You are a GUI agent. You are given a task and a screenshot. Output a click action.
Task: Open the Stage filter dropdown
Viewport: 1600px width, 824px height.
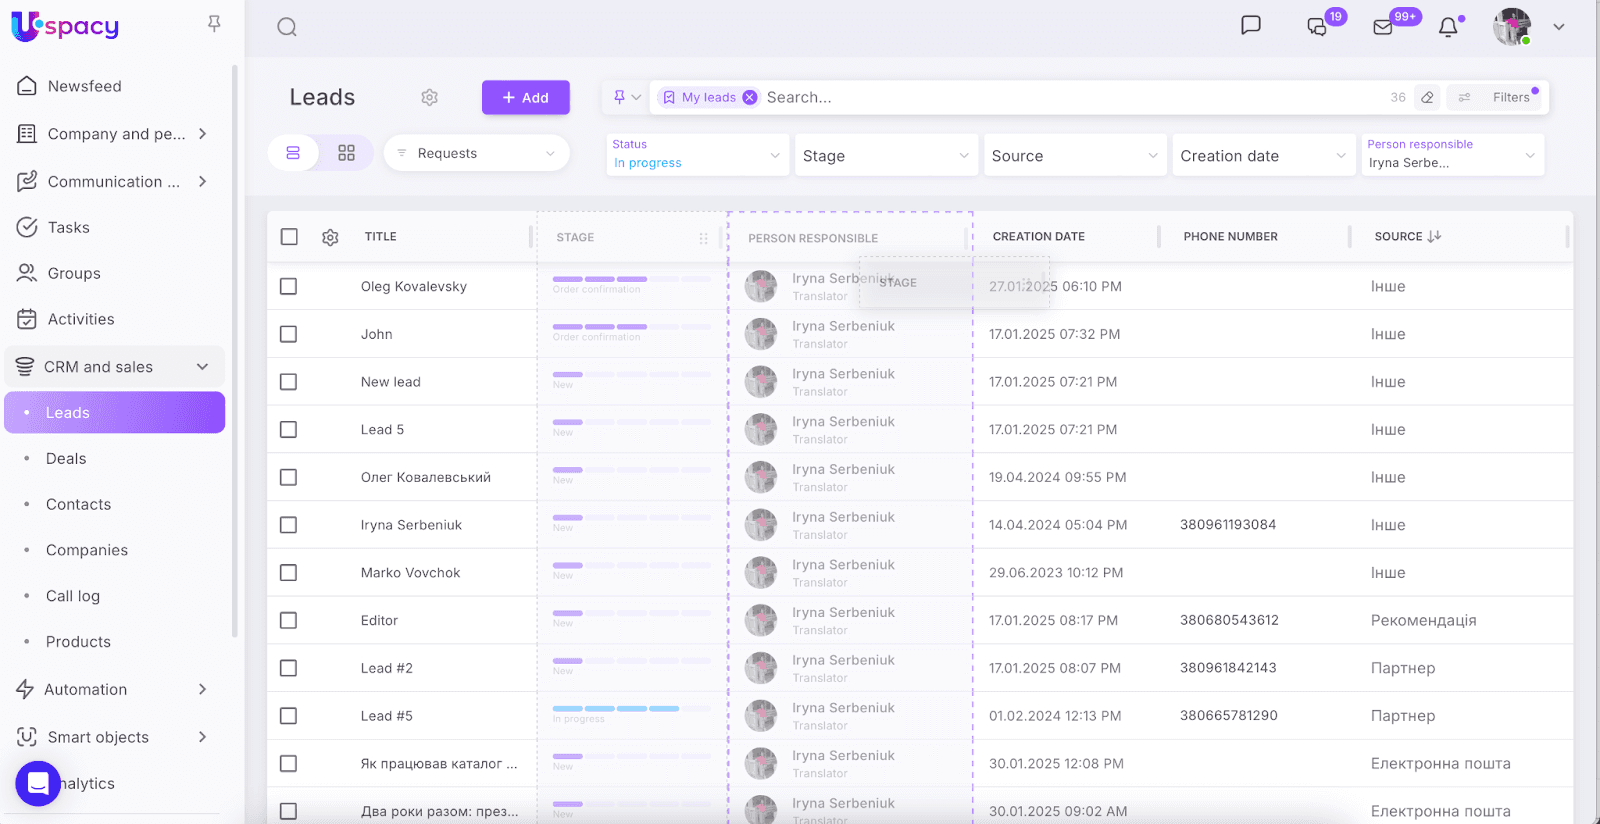click(x=885, y=156)
